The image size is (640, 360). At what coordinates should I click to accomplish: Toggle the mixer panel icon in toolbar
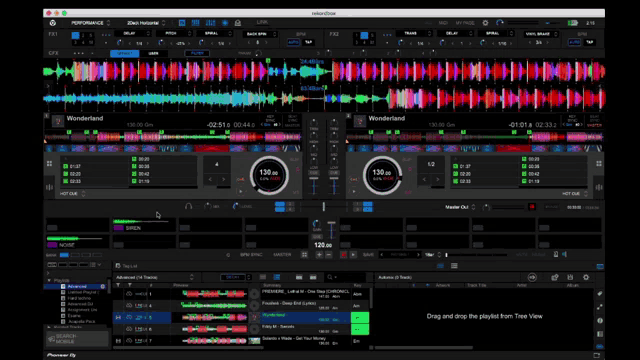click(210, 23)
